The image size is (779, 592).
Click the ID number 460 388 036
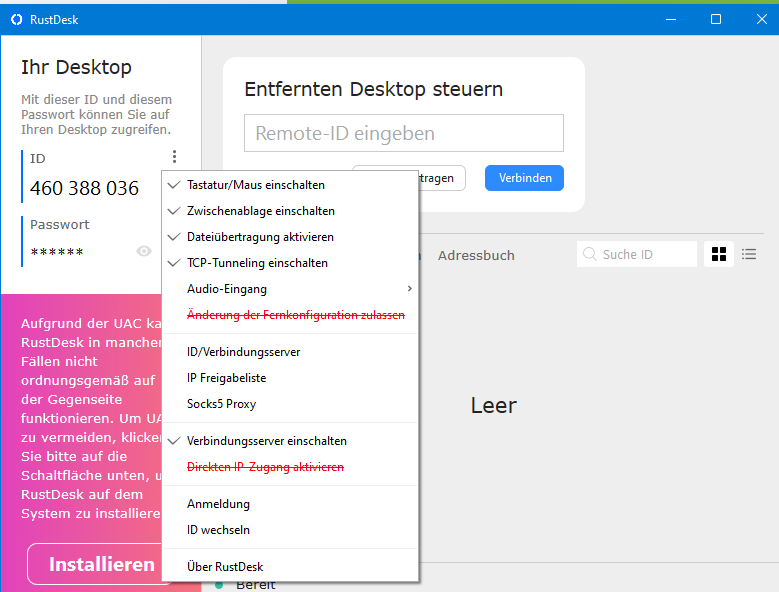tap(84, 188)
